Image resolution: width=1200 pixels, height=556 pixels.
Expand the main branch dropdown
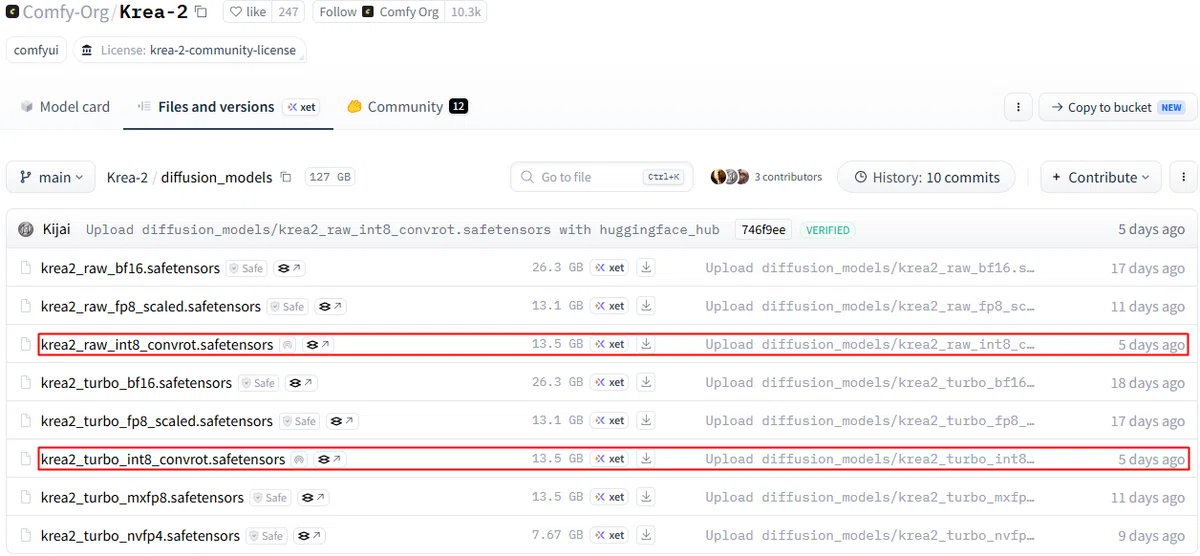click(51, 177)
